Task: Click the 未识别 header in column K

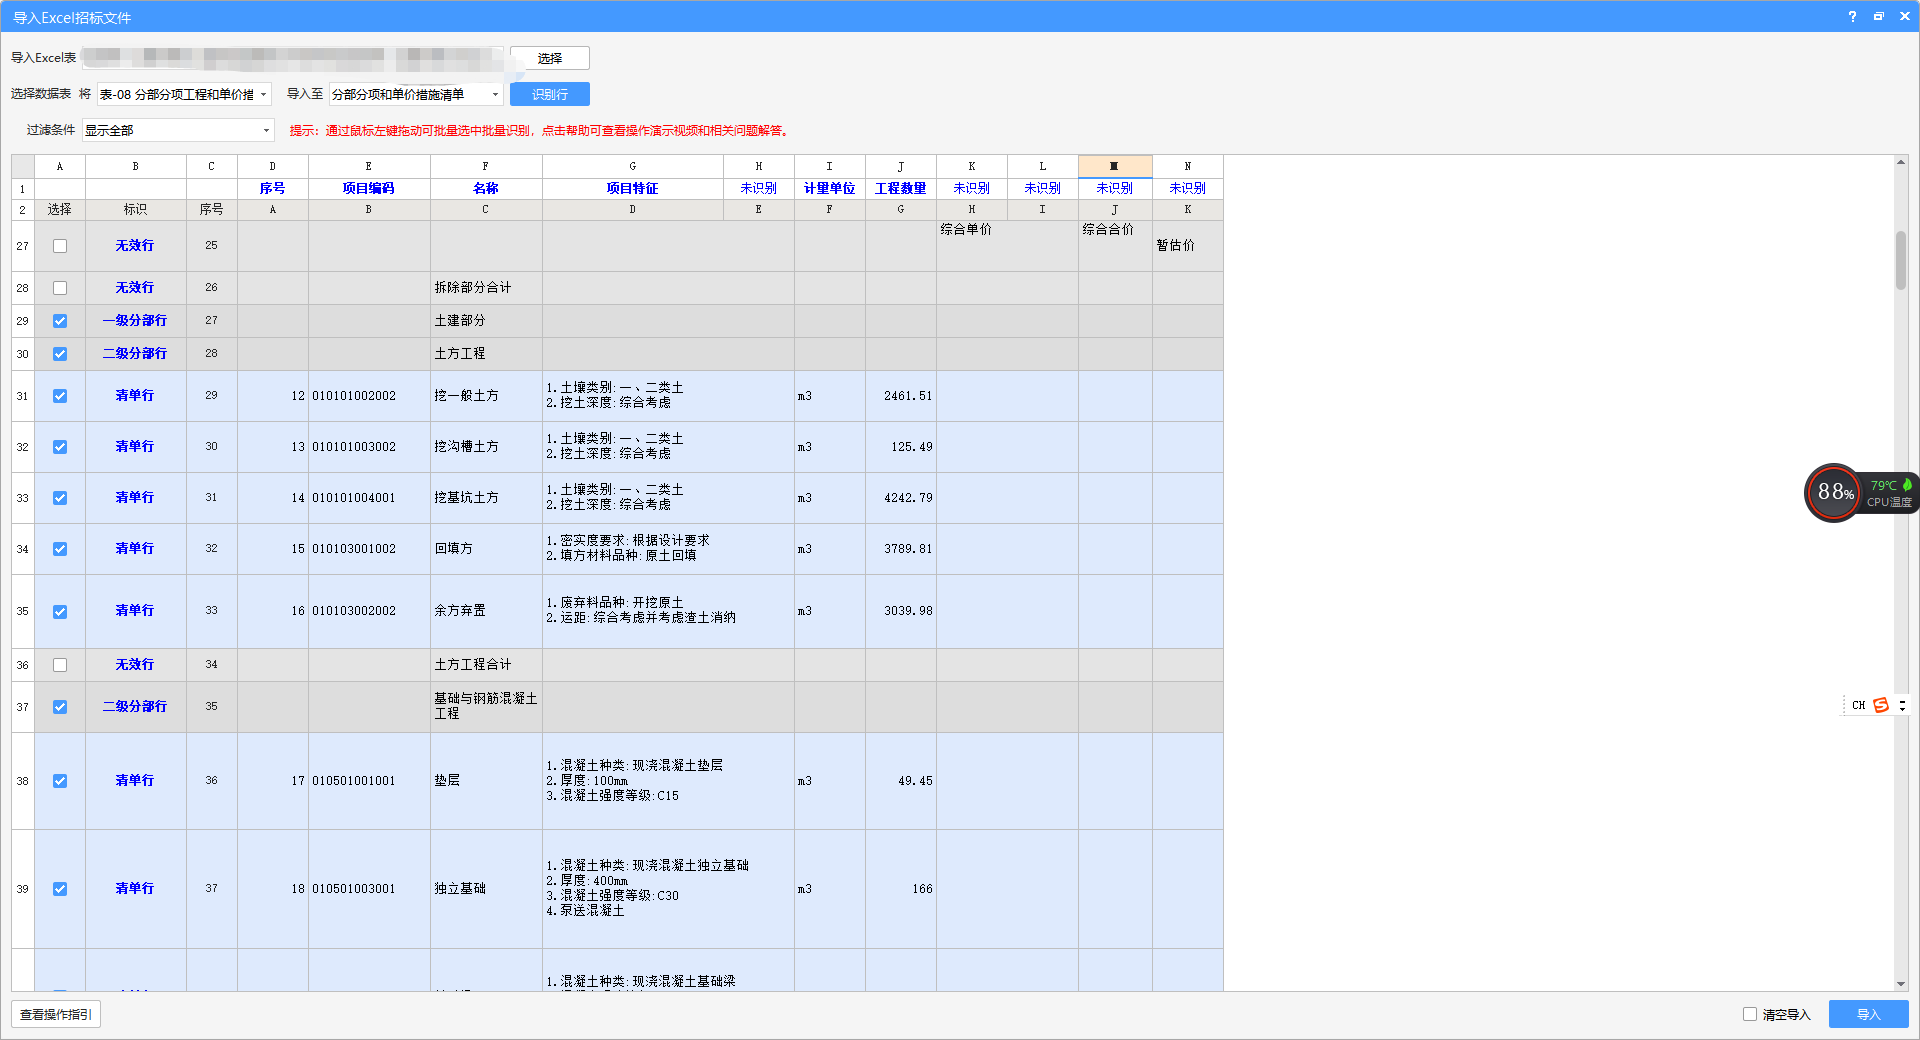Action: tap(972, 188)
